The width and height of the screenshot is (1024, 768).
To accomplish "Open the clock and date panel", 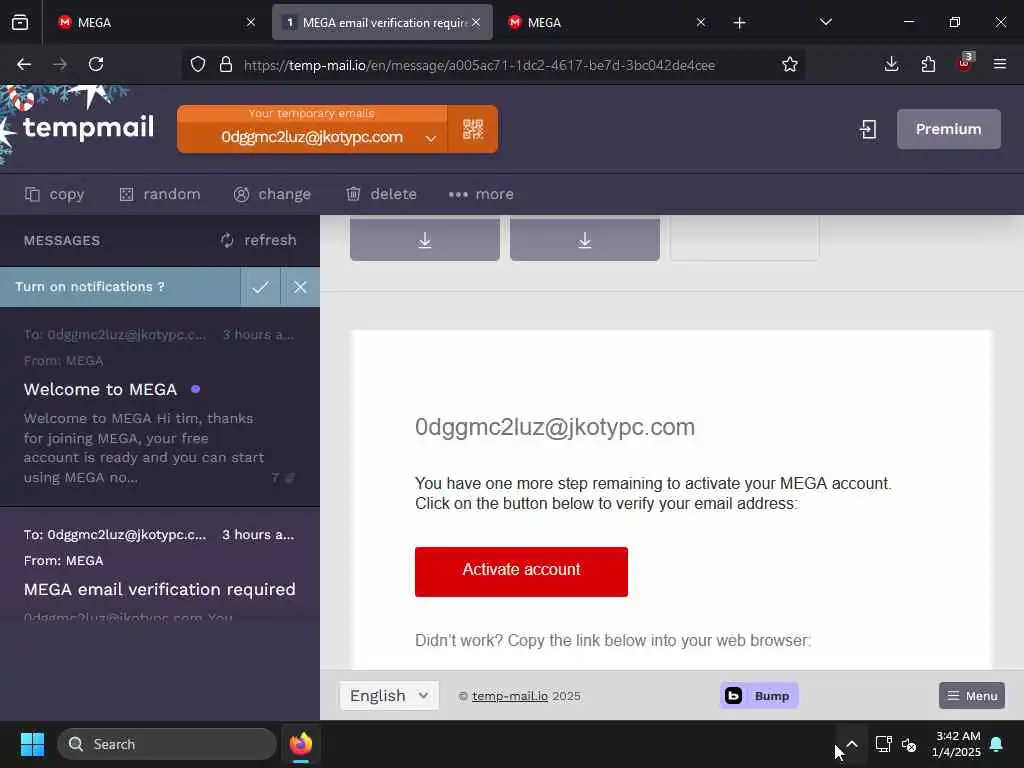I will (x=957, y=744).
